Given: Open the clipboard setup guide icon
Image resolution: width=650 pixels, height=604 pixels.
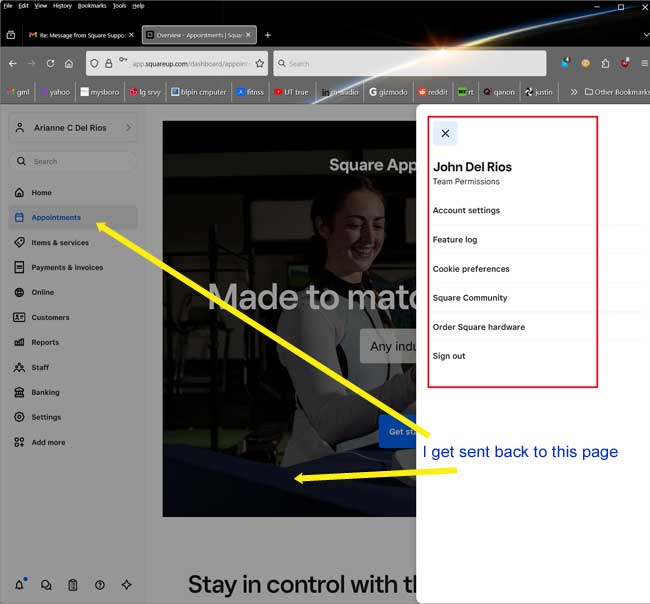Looking at the screenshot, I should click(73, 585).
